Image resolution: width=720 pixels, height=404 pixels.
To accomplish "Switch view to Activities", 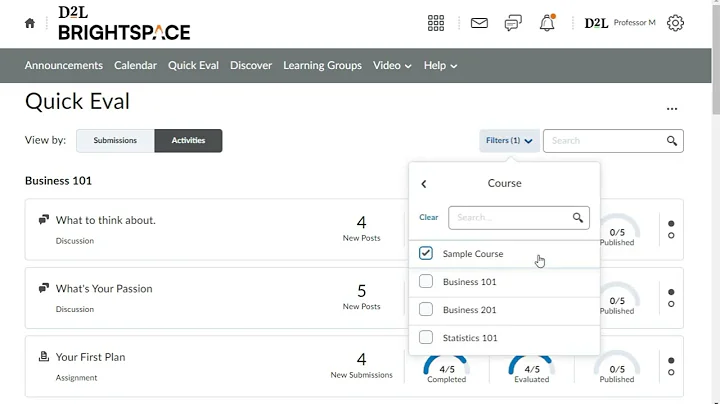I will tap(188, 140).
